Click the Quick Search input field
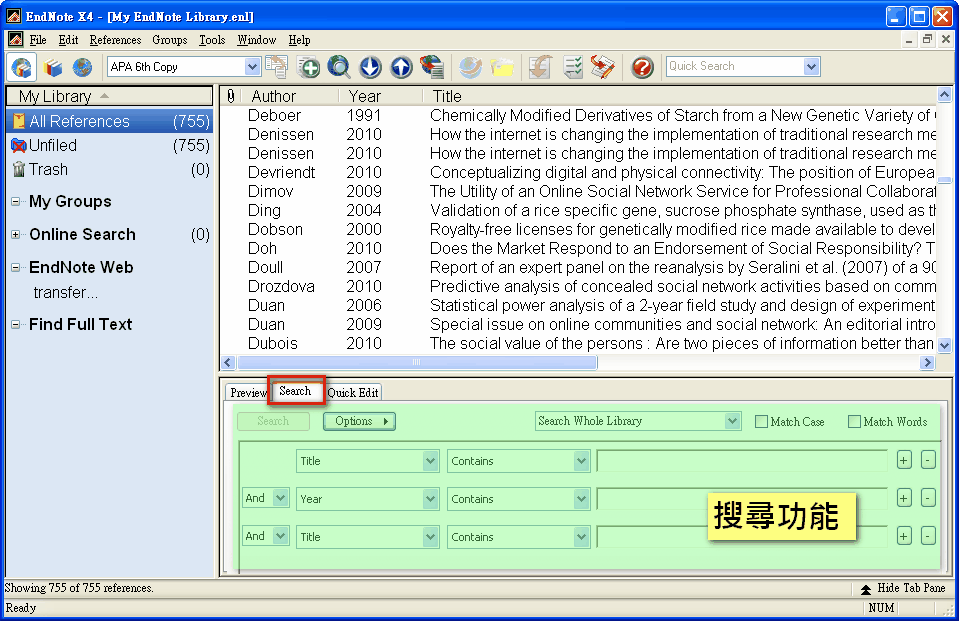Viewport: 959px width, 621px height. point(735,66)
